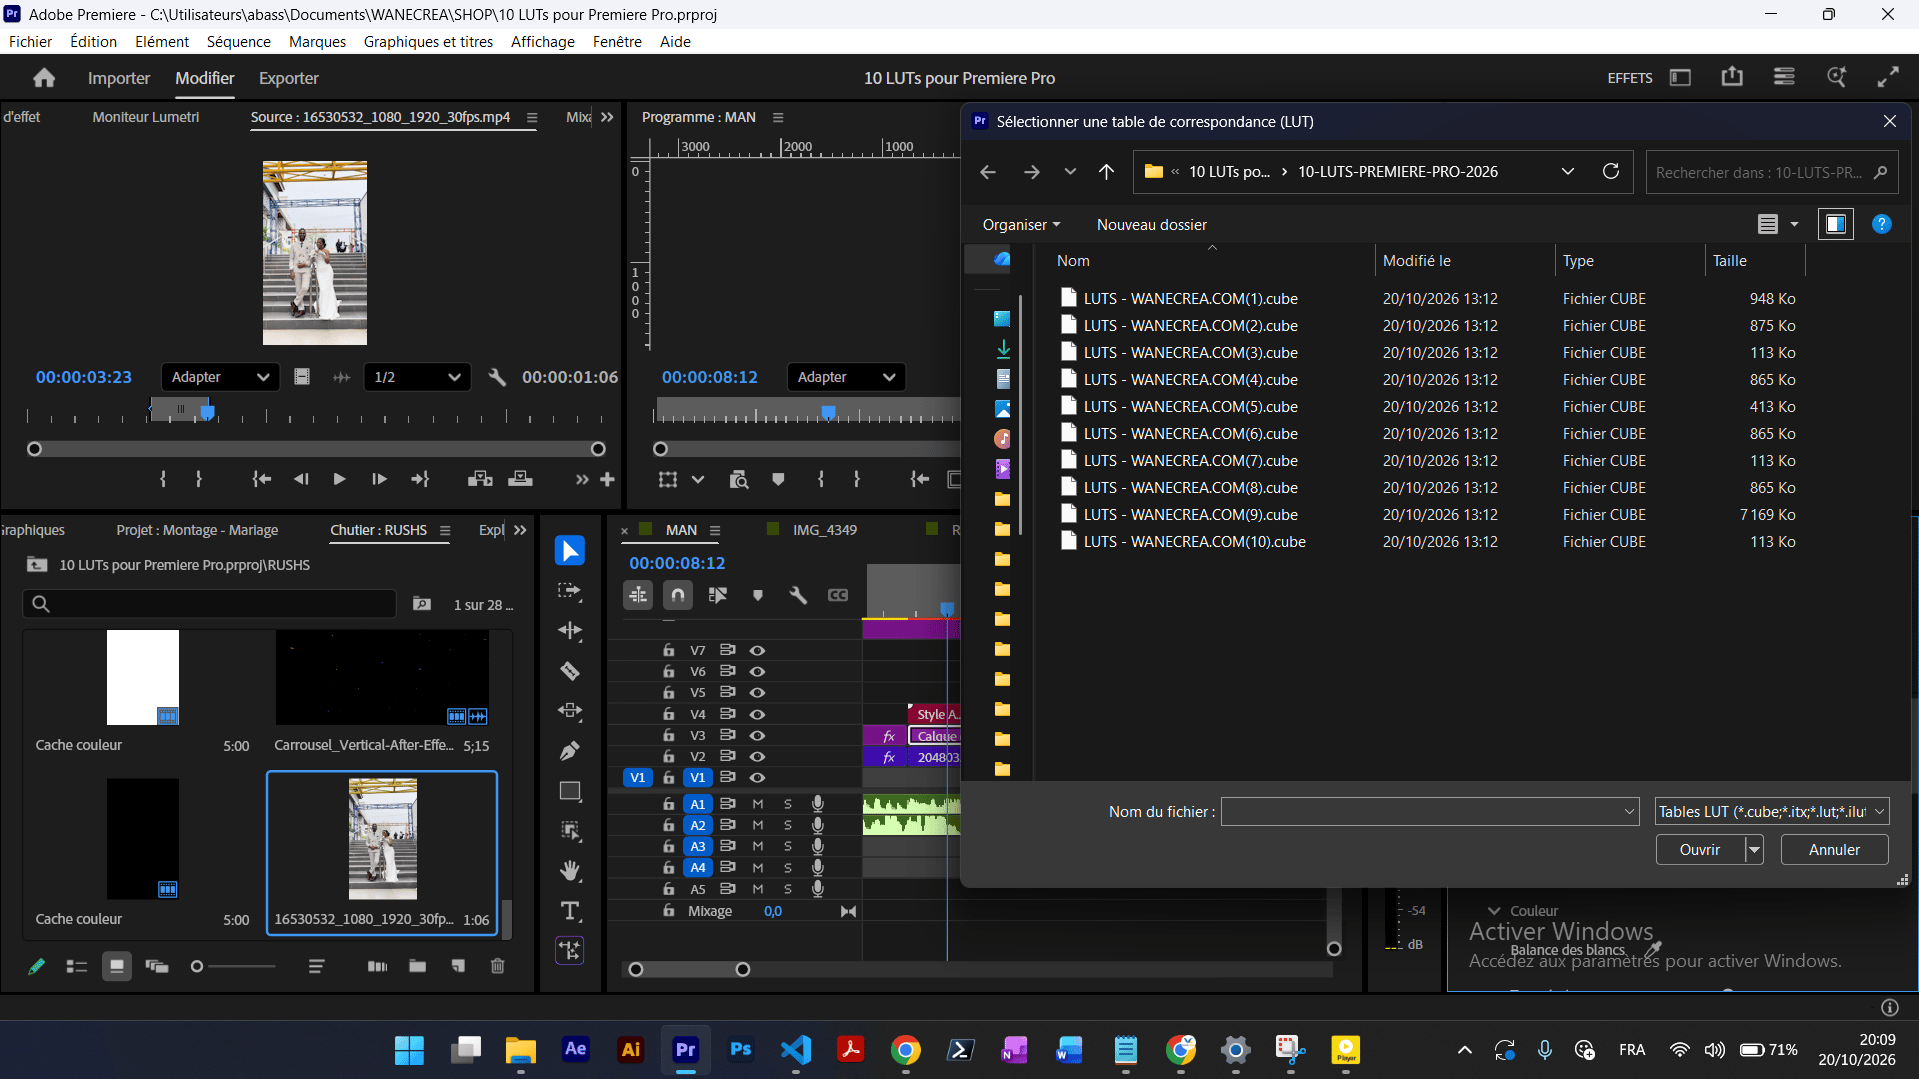Switch to the Exporter tab

pos(288,78)
